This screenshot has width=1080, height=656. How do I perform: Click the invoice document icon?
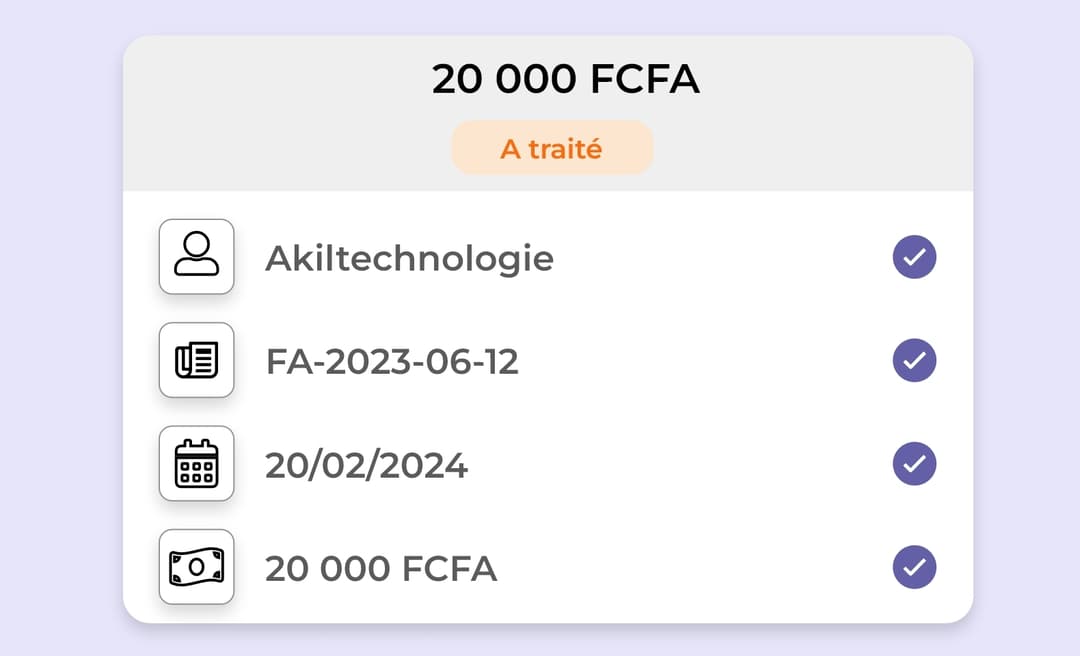click(x=196, y=360)
